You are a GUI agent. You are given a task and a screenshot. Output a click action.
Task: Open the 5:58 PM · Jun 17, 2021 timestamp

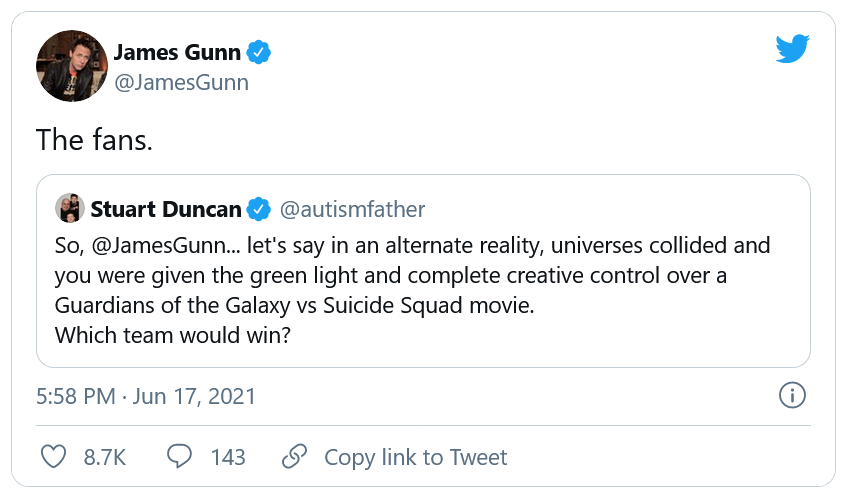146,396
